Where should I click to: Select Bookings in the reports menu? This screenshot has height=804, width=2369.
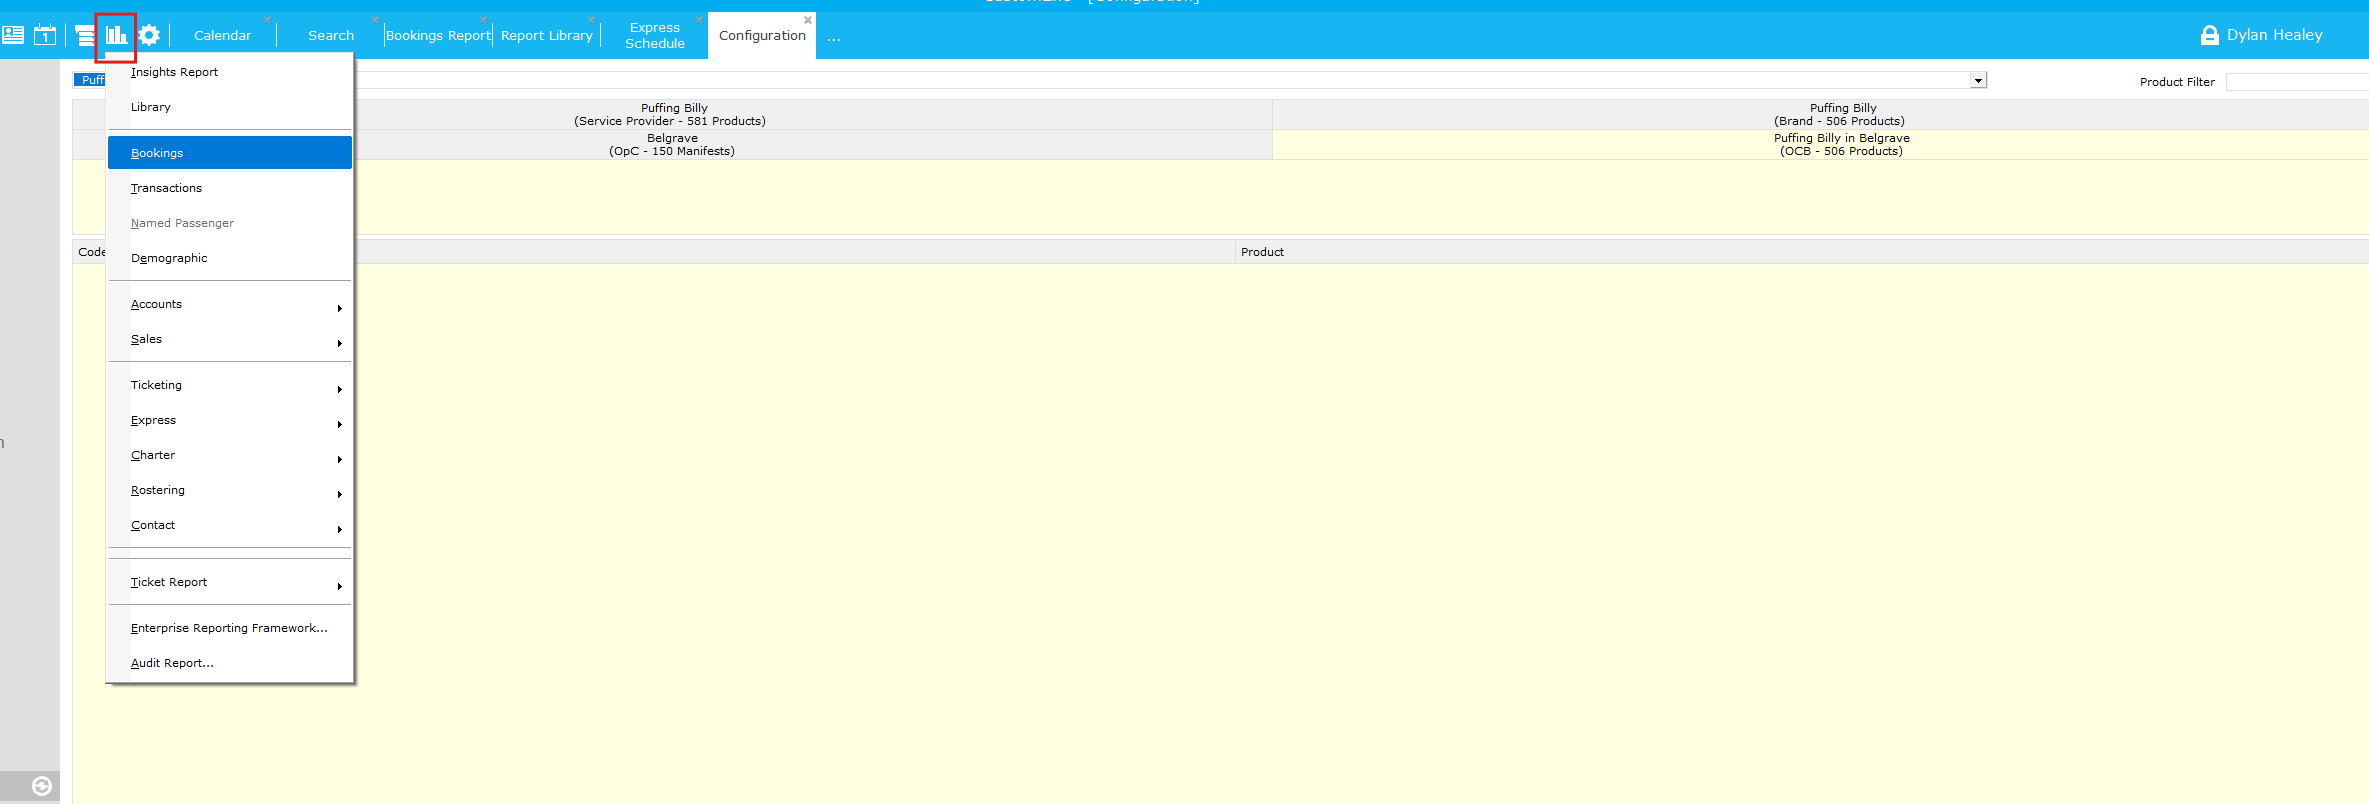click(230, 153)
